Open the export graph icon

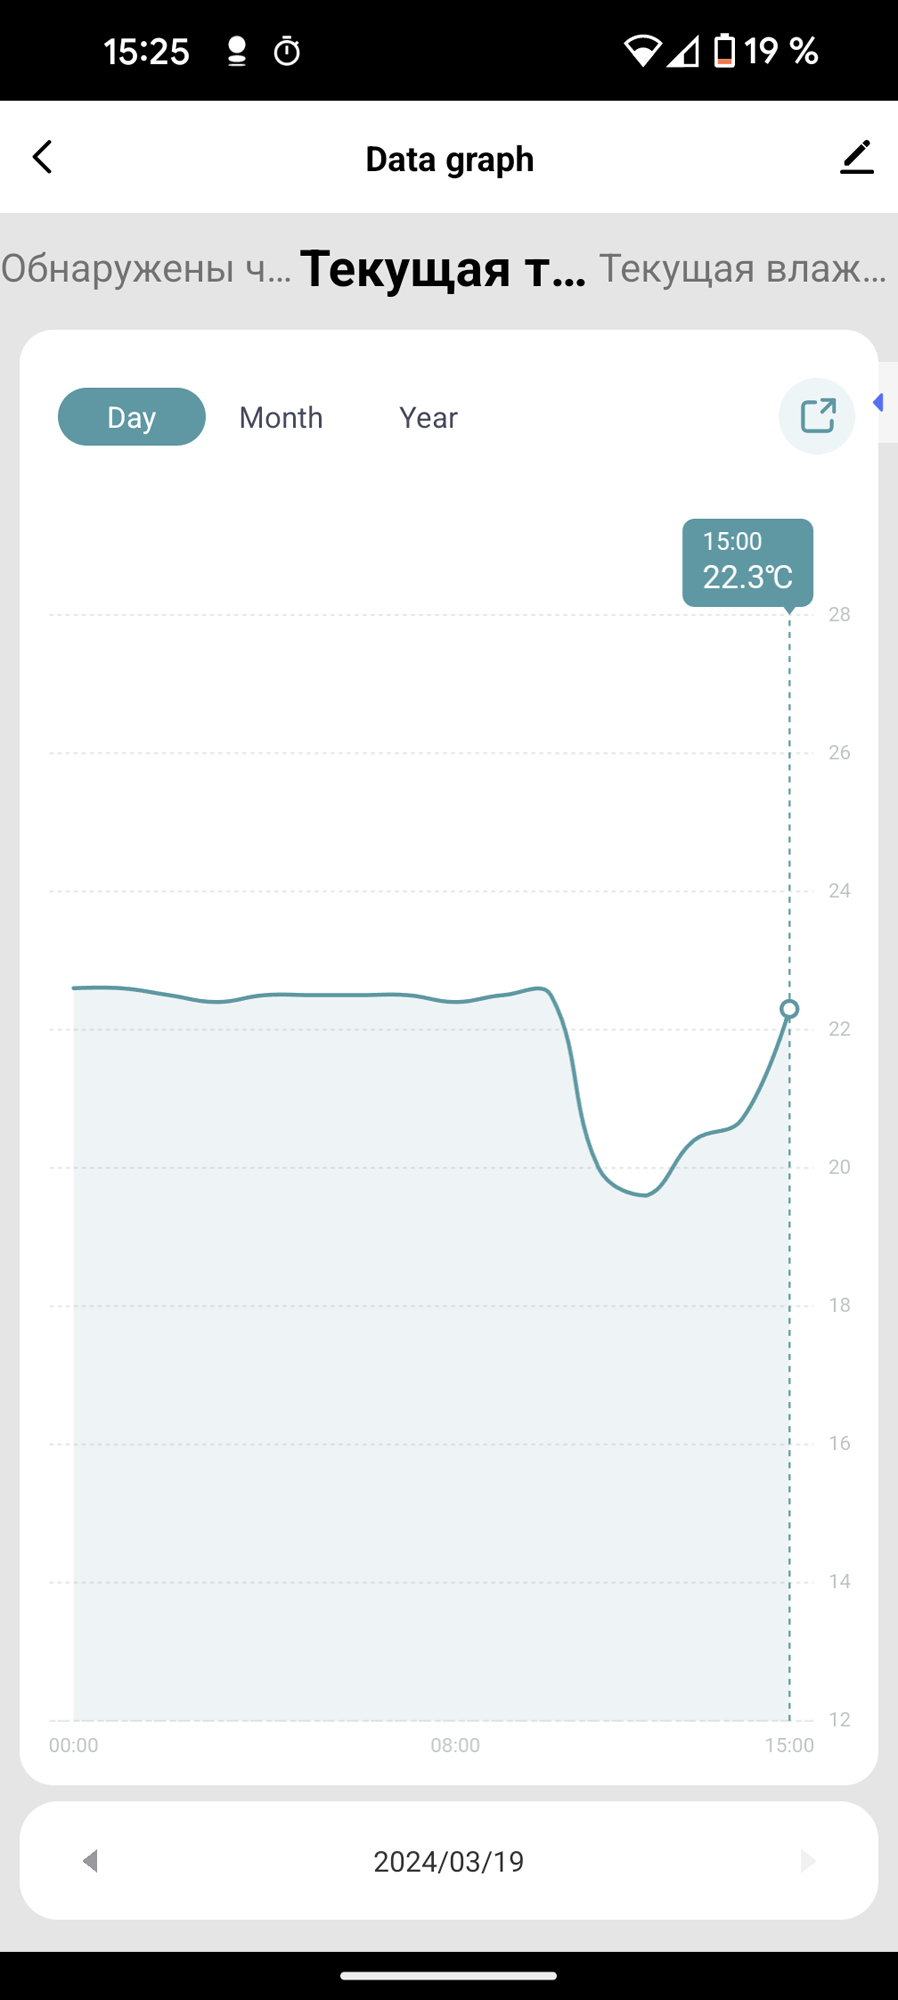point(817,416)
